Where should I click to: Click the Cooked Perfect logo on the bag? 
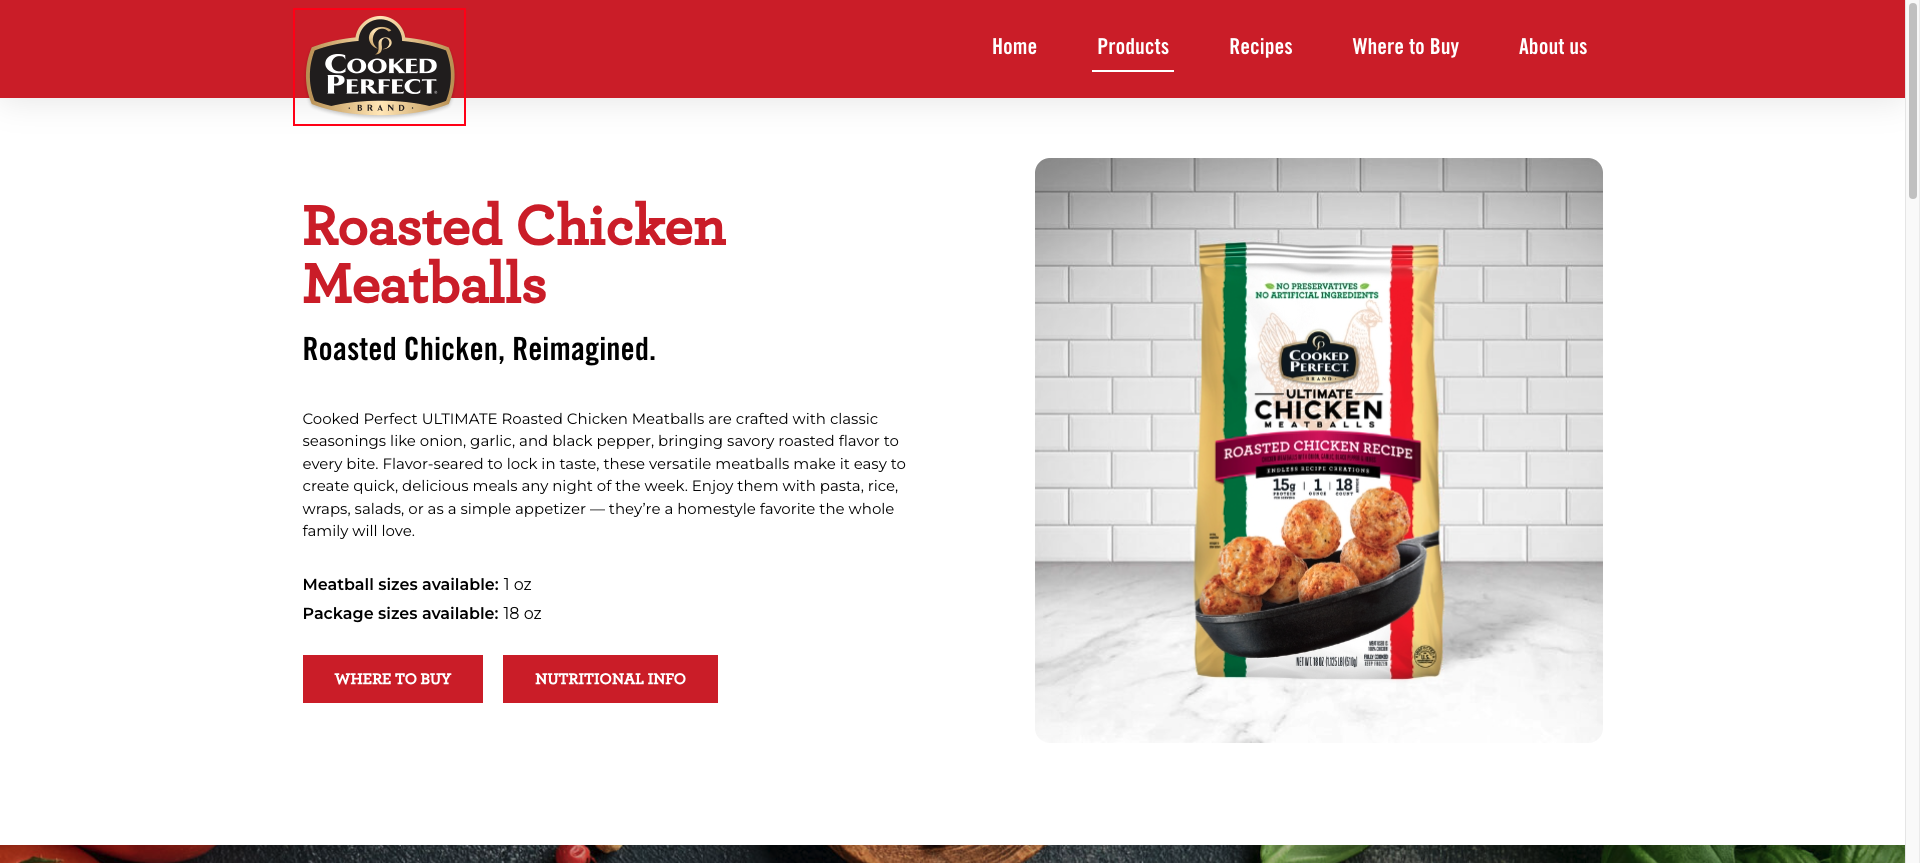1318,358
